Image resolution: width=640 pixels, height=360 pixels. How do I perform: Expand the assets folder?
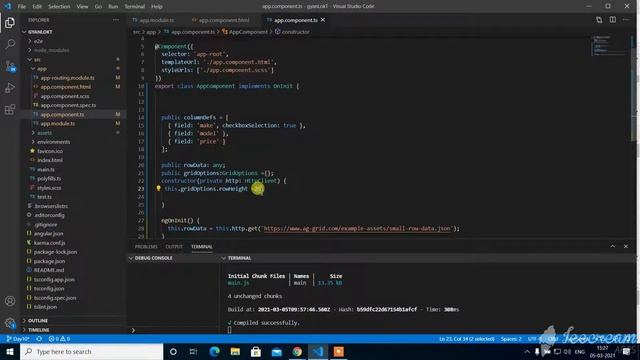coord(44,133)
